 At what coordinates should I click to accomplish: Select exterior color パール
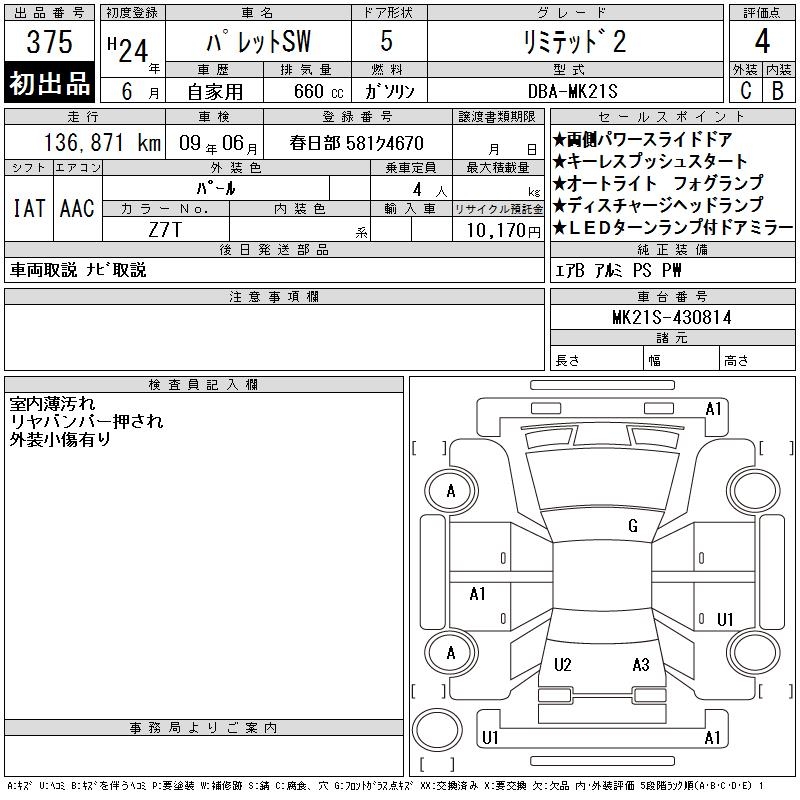(216, 188)
